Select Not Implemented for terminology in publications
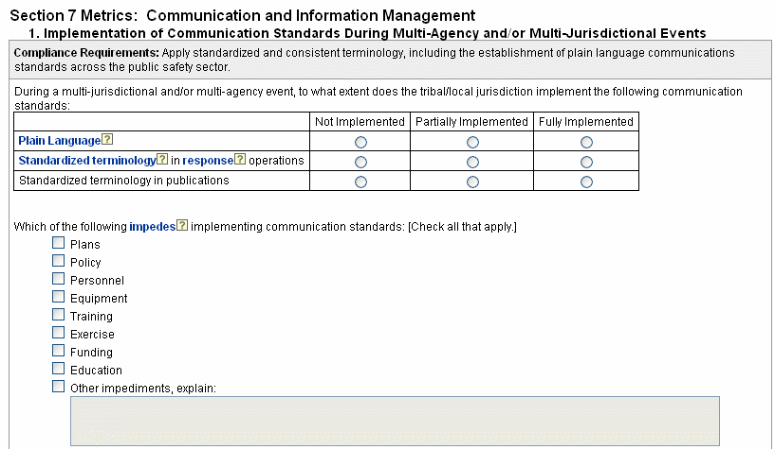Image resolution: width=774 pixels, height=449 pixels. point(360,181)
